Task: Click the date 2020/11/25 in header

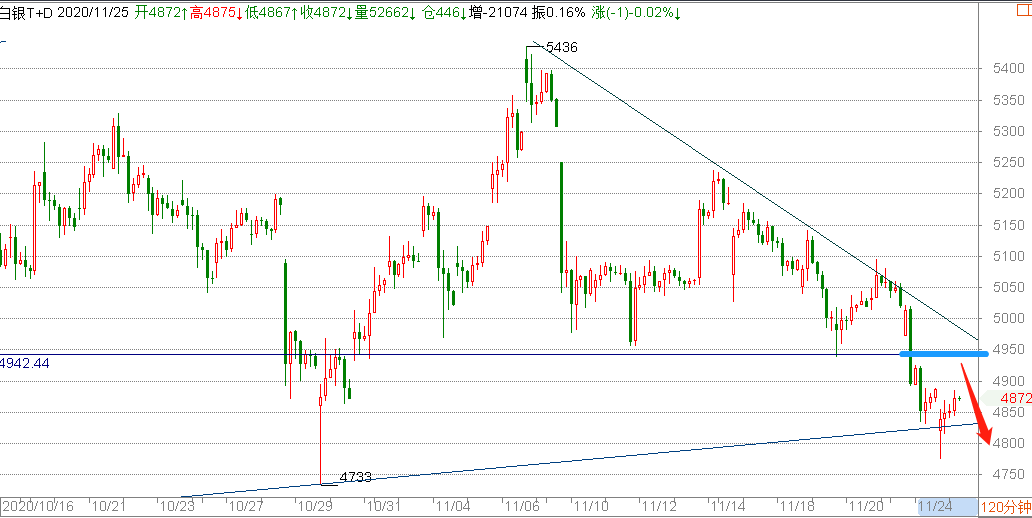Action: click(x=93, y=13)
